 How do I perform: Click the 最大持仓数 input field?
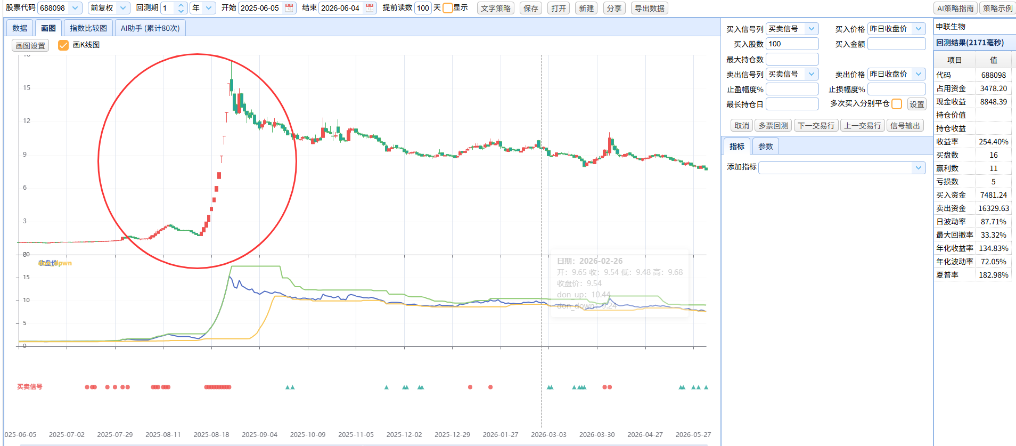coord(792,59)
